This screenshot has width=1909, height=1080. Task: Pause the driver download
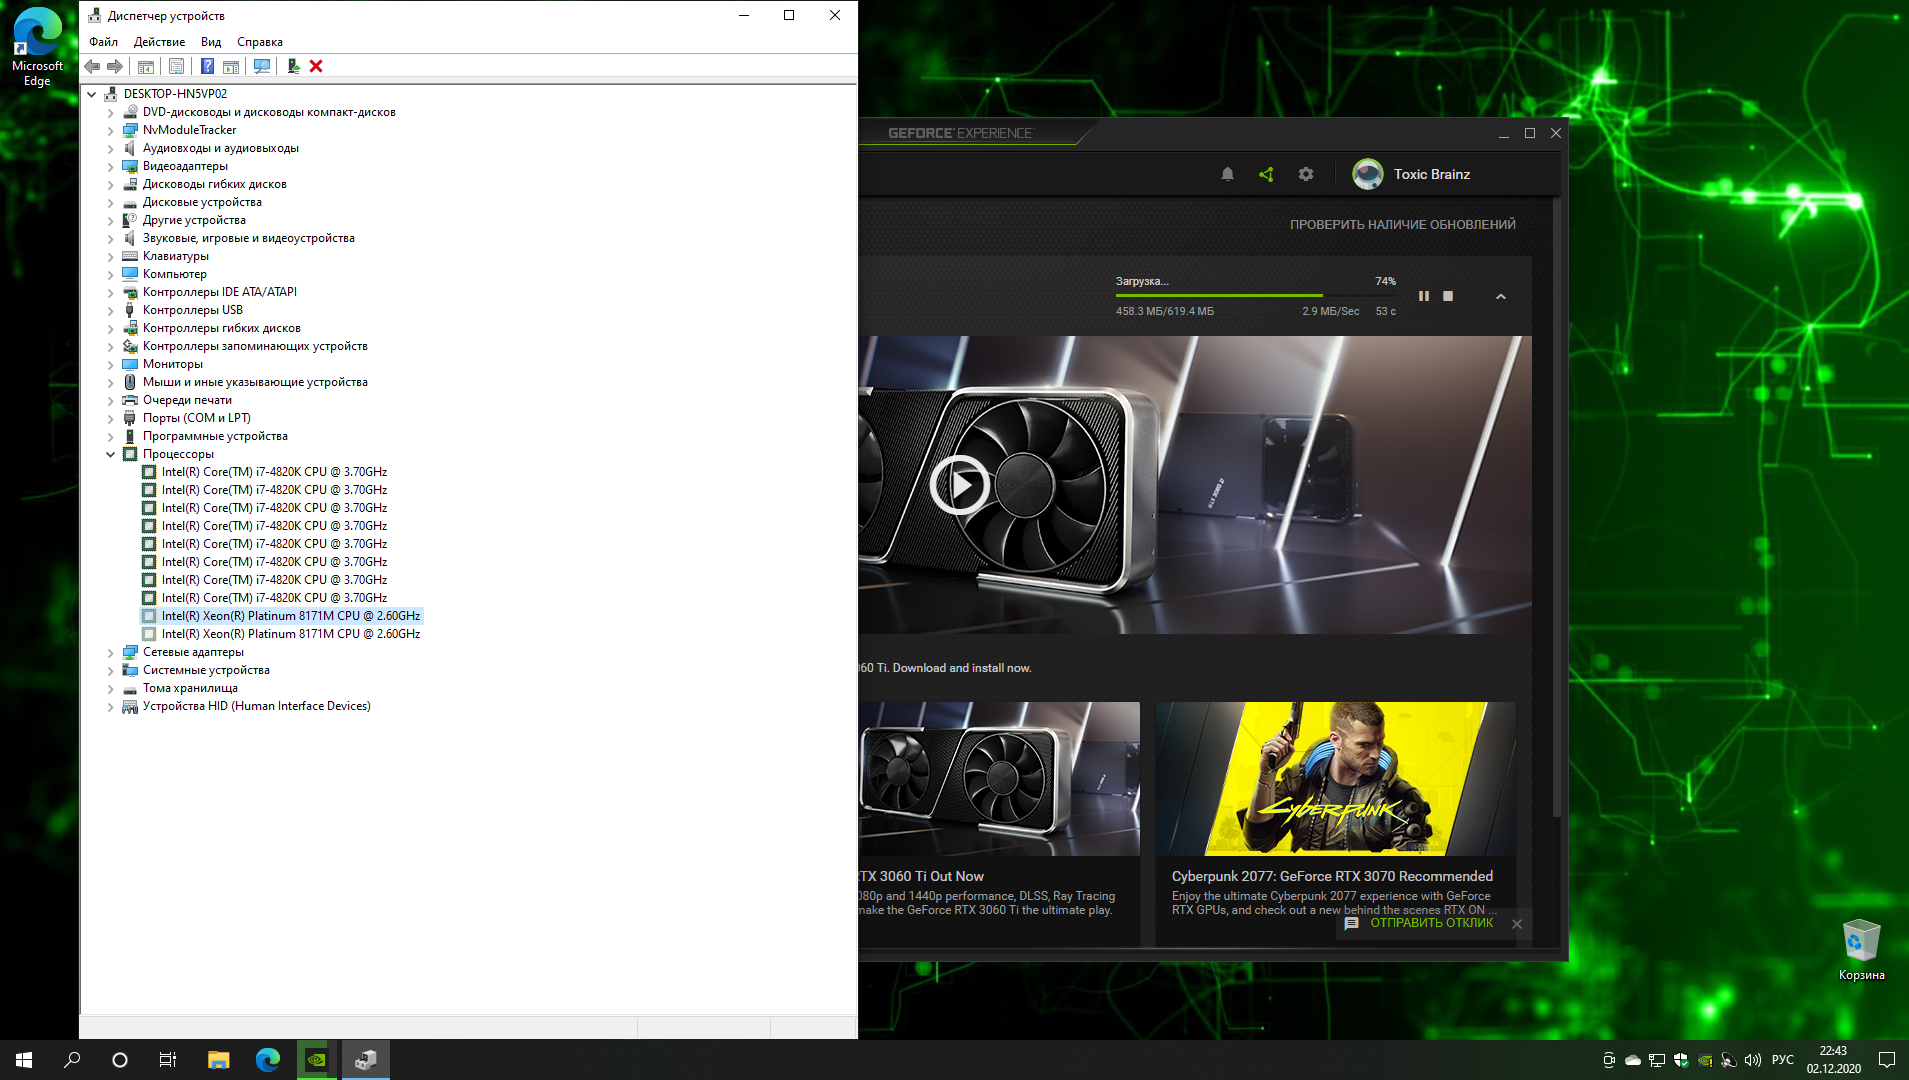coord(1424,296)
